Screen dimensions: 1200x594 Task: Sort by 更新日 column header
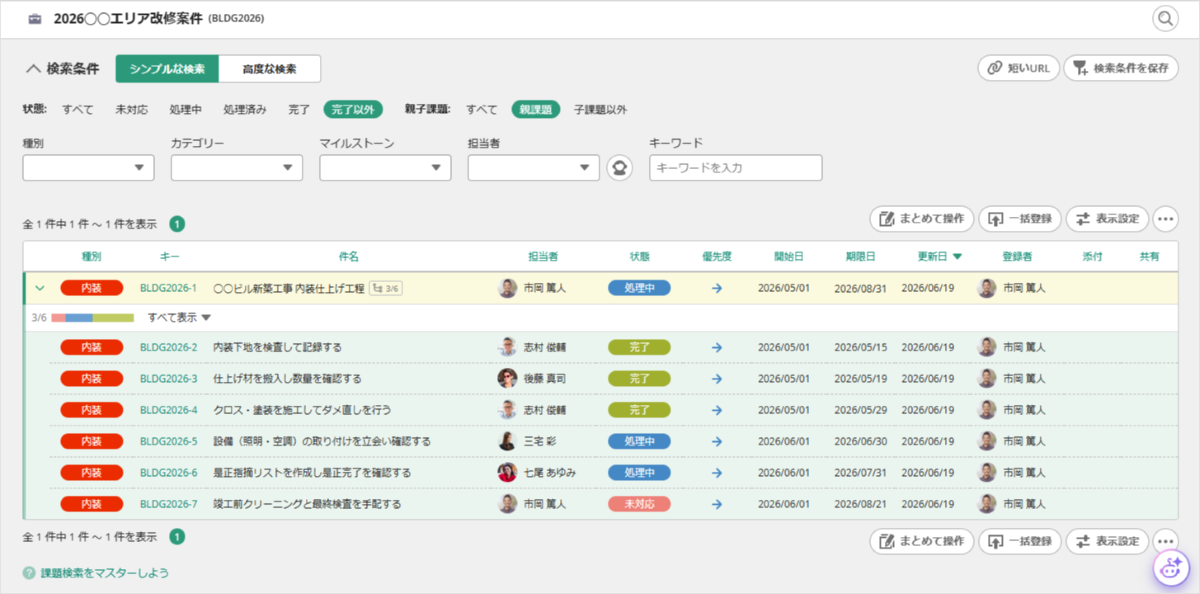940,257
